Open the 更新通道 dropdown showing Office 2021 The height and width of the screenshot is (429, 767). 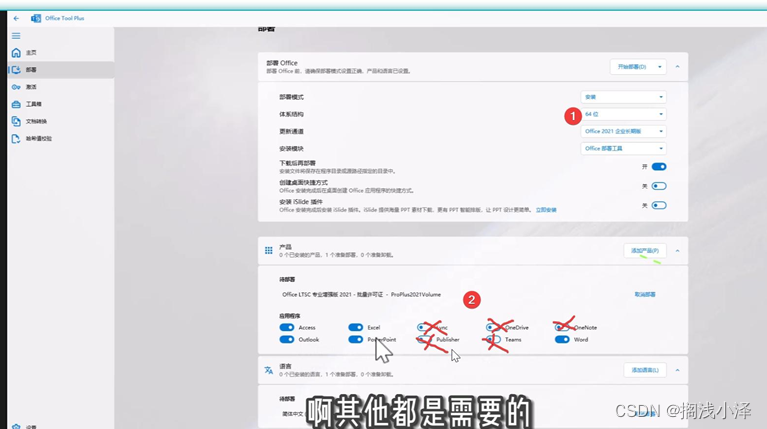[x=623, y=131]
